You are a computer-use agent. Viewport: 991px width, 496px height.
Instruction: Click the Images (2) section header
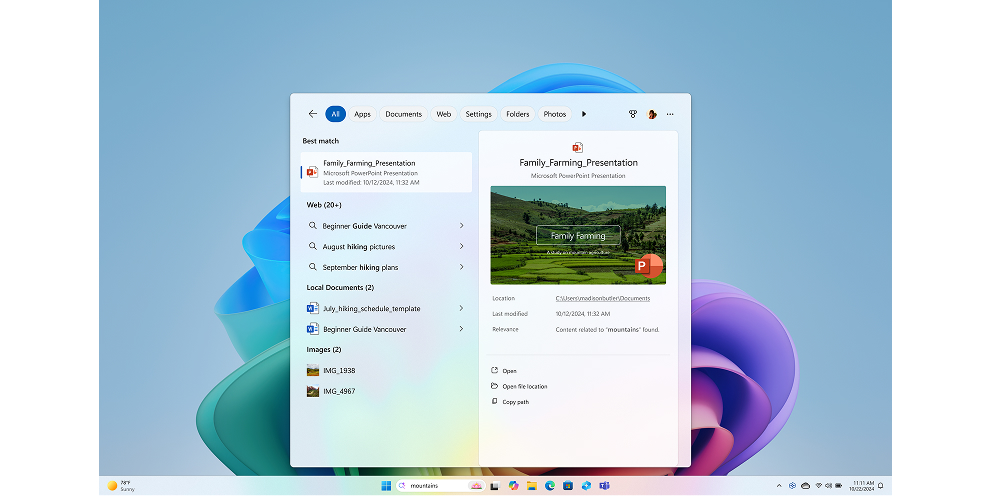tap(324, 349)
